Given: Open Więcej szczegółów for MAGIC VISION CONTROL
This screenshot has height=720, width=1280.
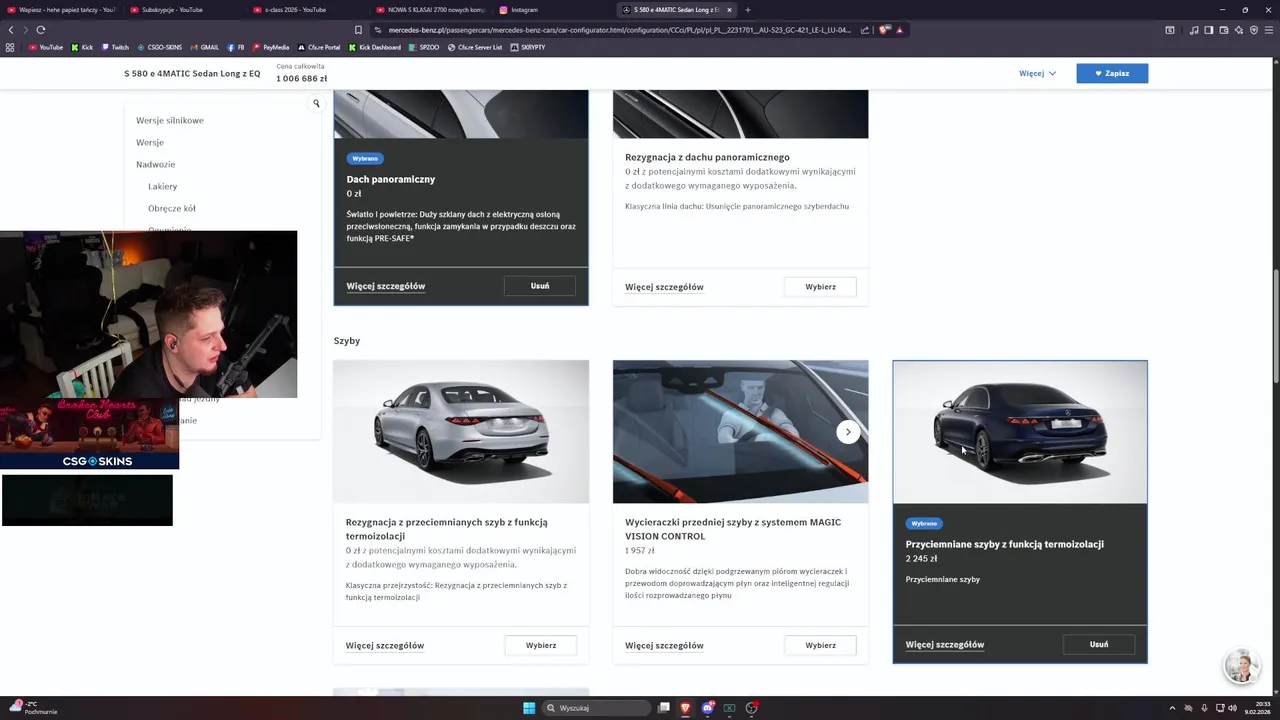Looking at the screenshot, I should point(664,645).
